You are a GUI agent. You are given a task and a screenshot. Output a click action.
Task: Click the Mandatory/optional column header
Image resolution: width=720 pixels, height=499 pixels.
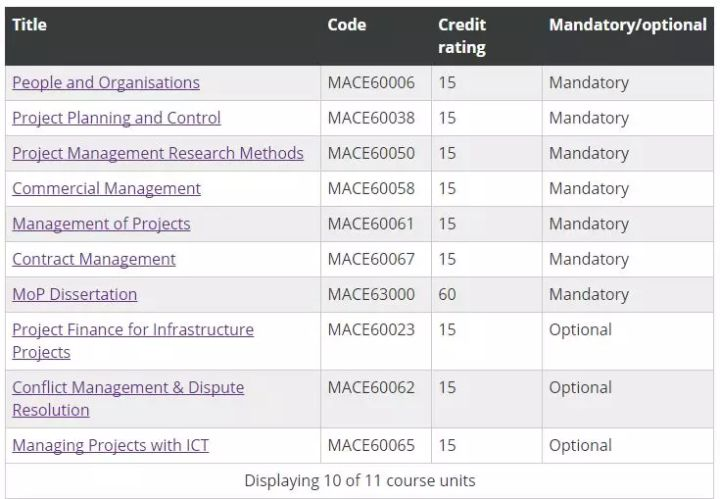pyautogui.click(x=627, y=25)
